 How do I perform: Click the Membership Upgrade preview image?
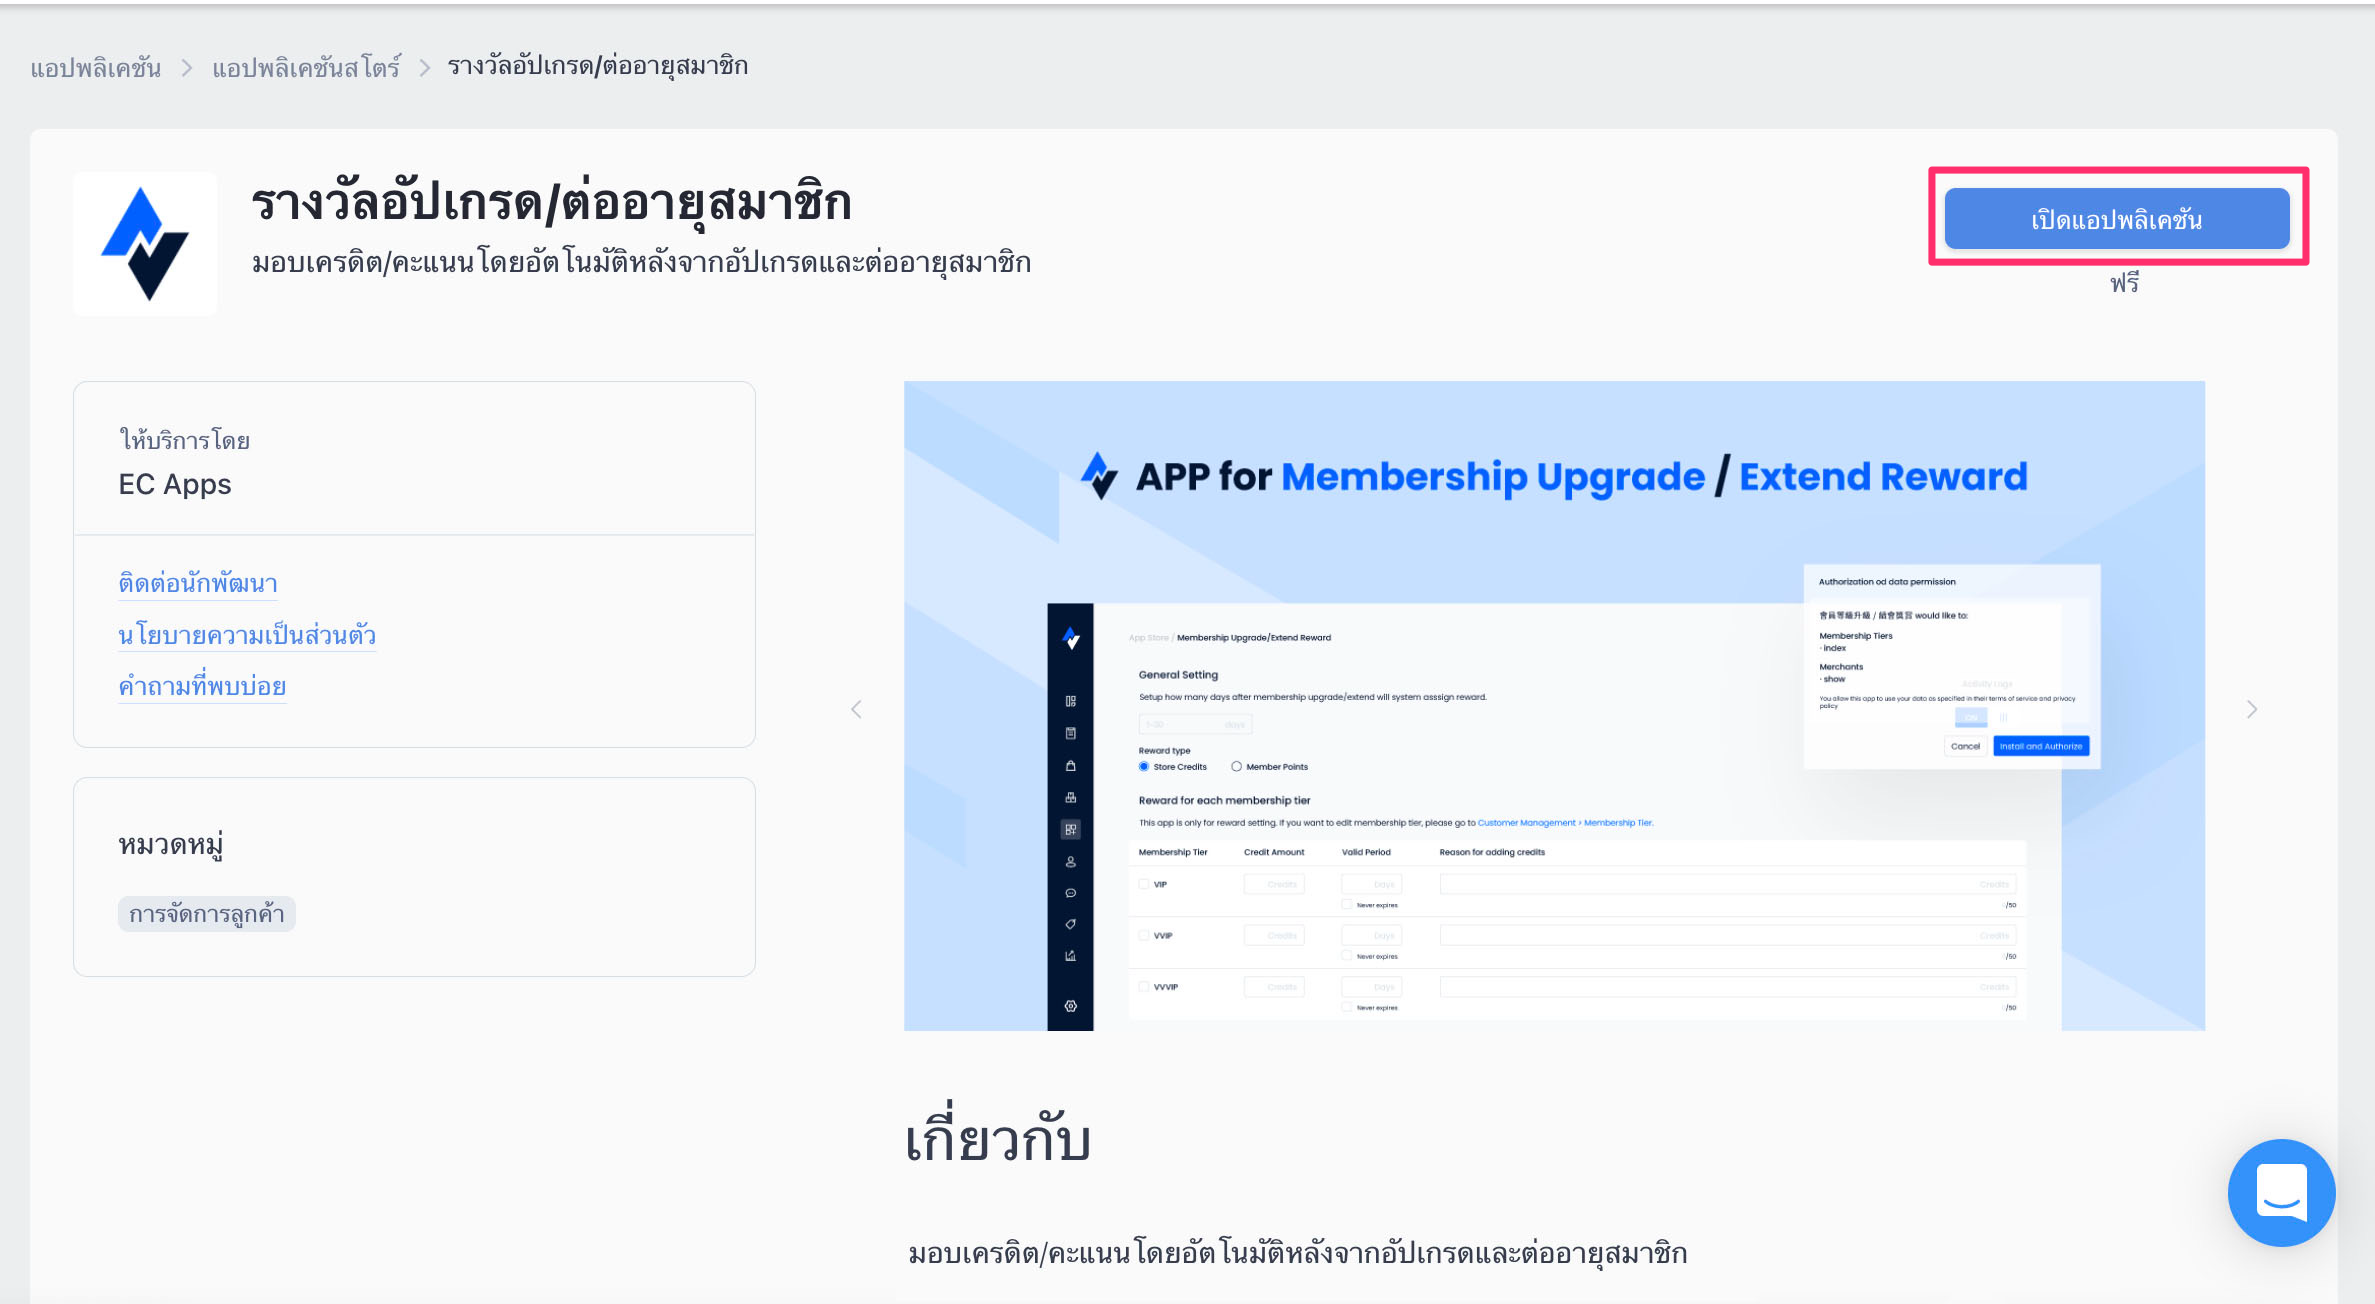(x=1554, y=705)
